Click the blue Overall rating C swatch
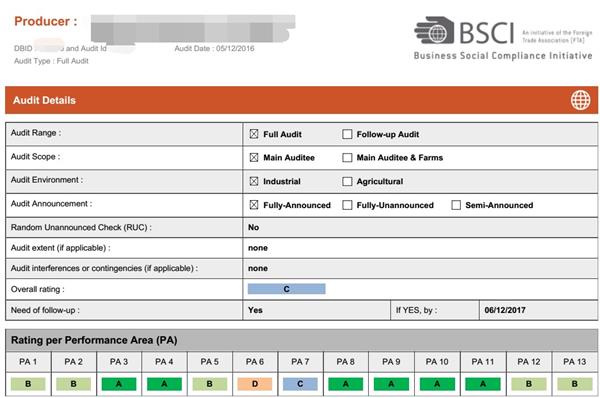The height and width of the screenshot is (398, 600). 287,289
